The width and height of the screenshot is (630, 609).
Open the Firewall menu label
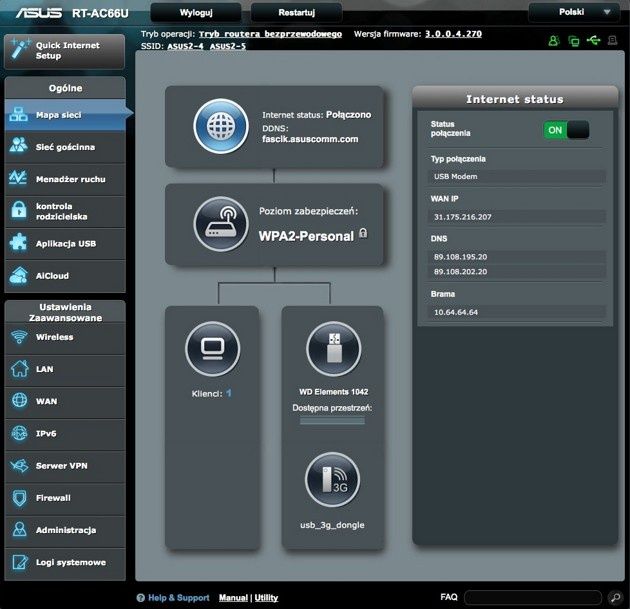53,498
